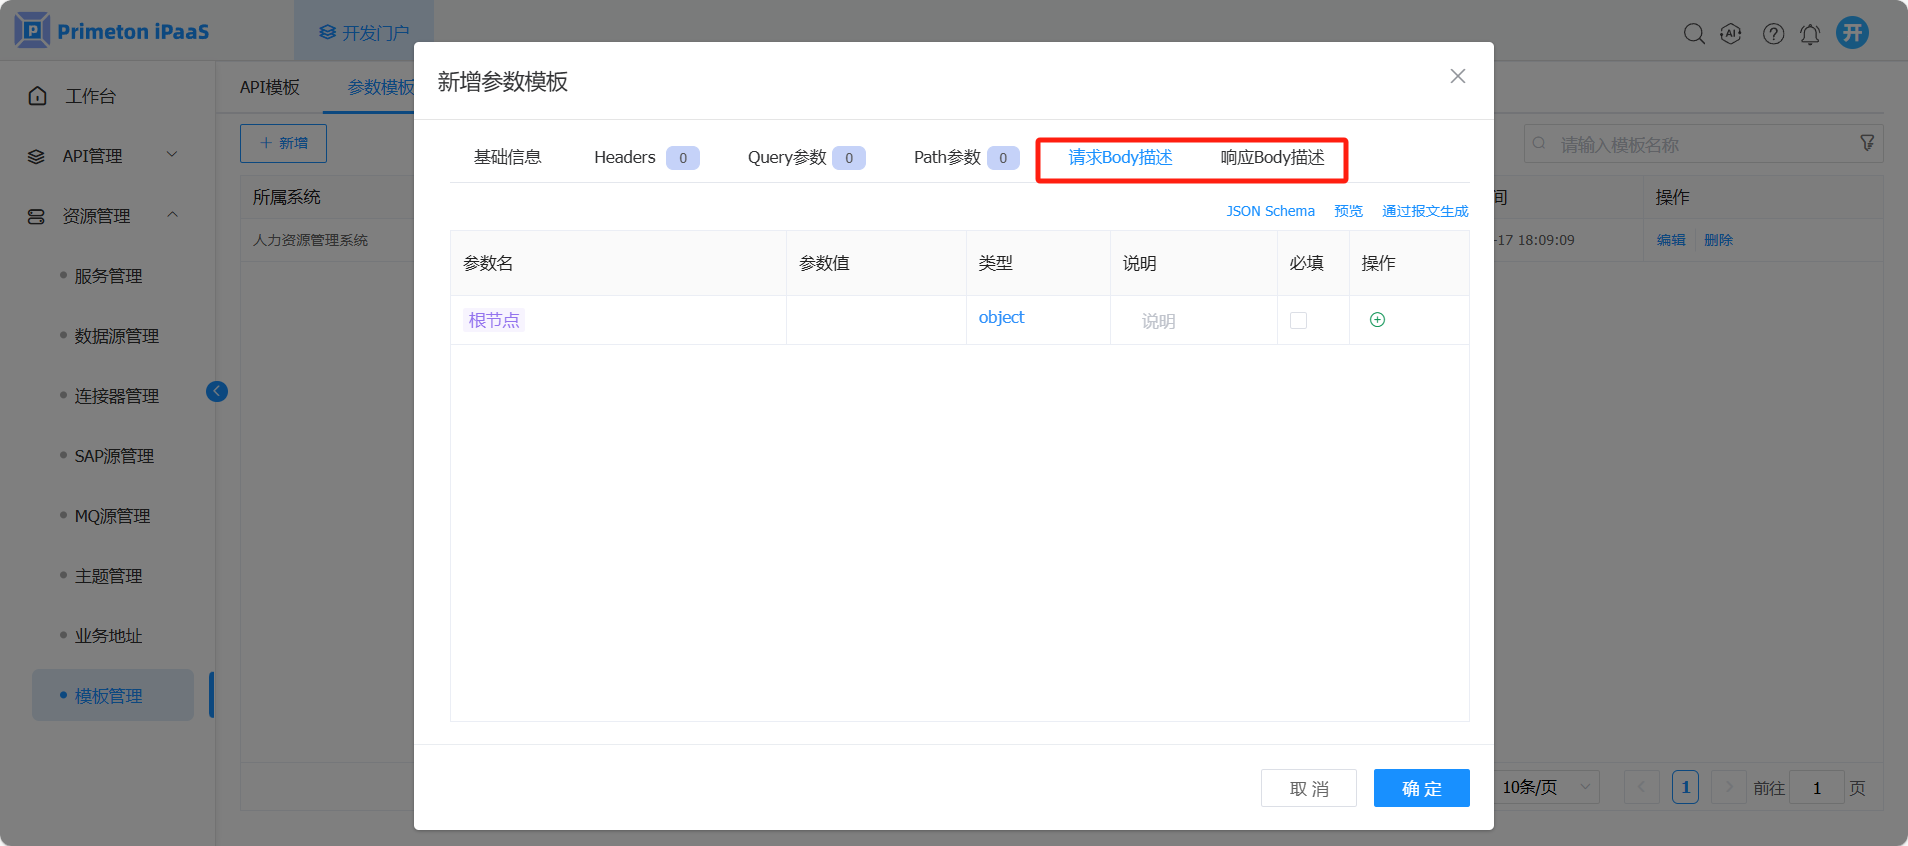Click the user avatar icon
The image size is (1908, 846).
tap(1852, 33)
